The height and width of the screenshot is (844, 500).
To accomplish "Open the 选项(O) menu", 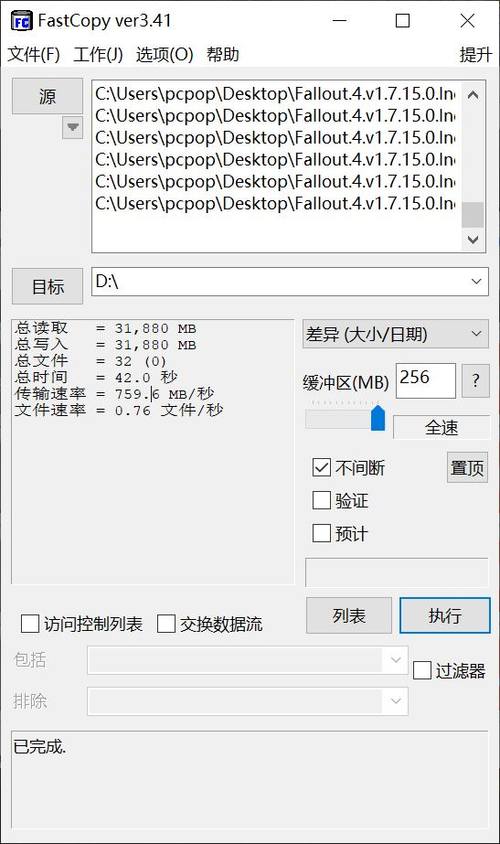I will [x=164, y=54].
